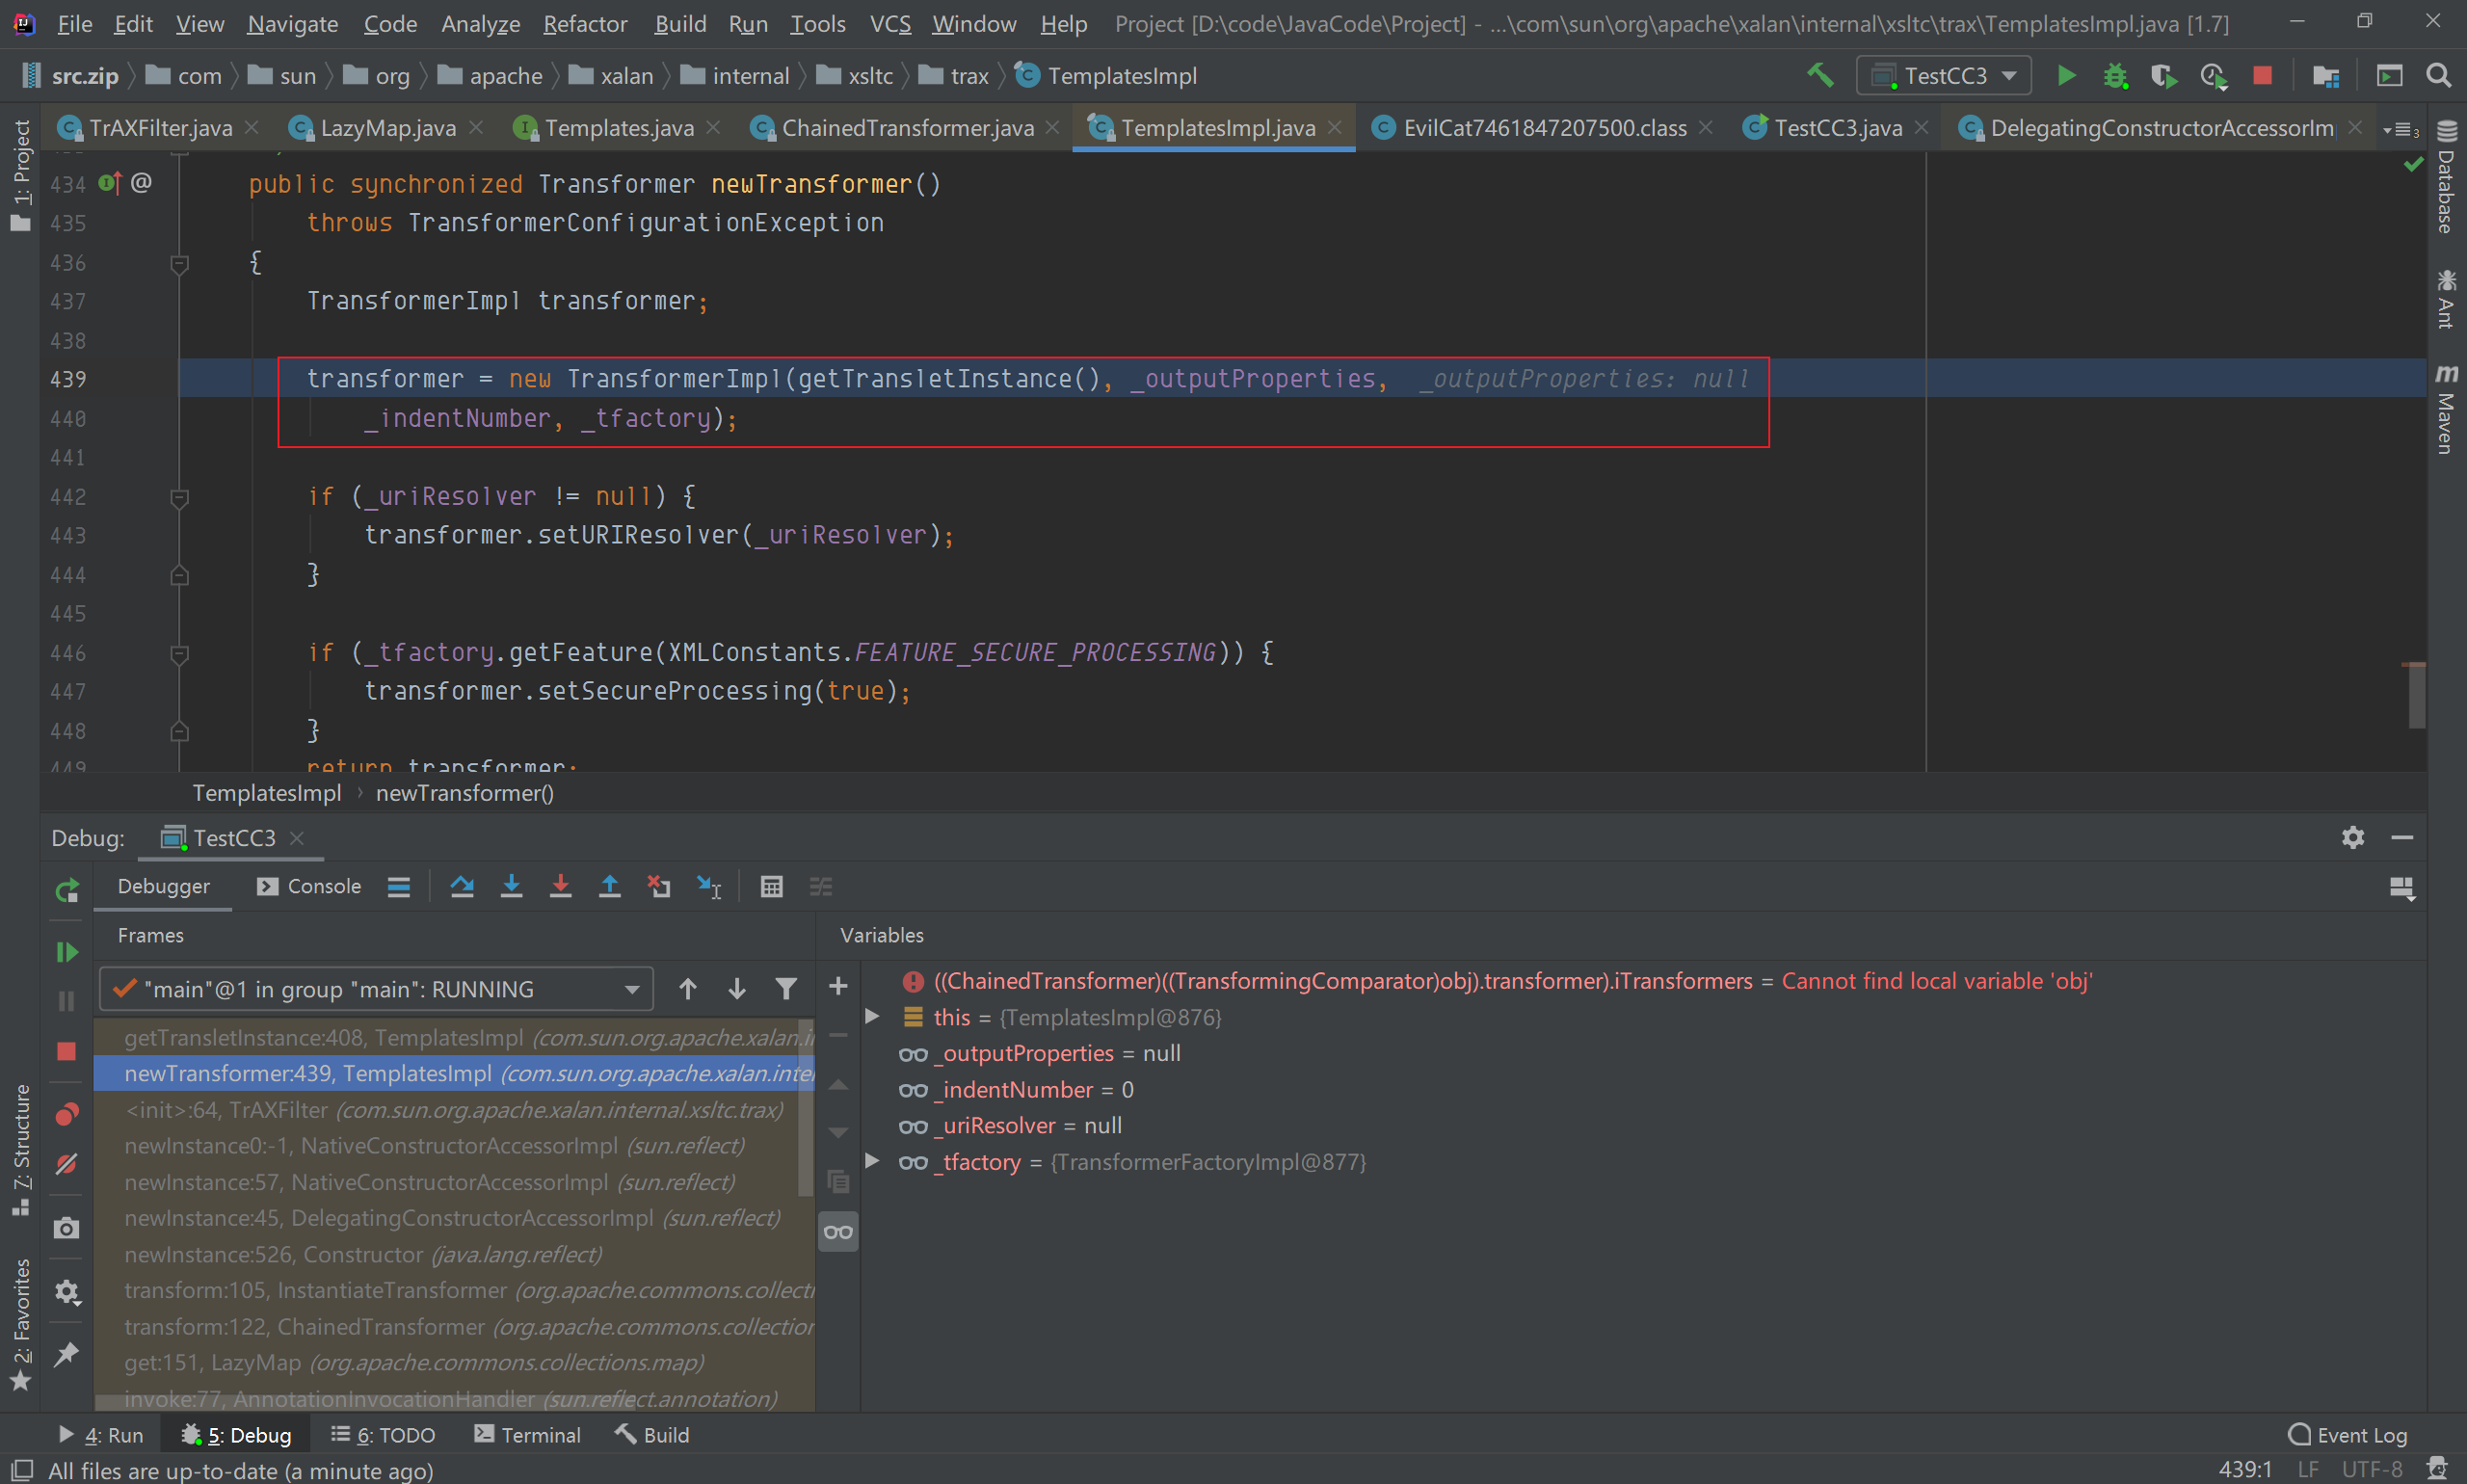Click the Step Over debugger icon

[462, 887]
